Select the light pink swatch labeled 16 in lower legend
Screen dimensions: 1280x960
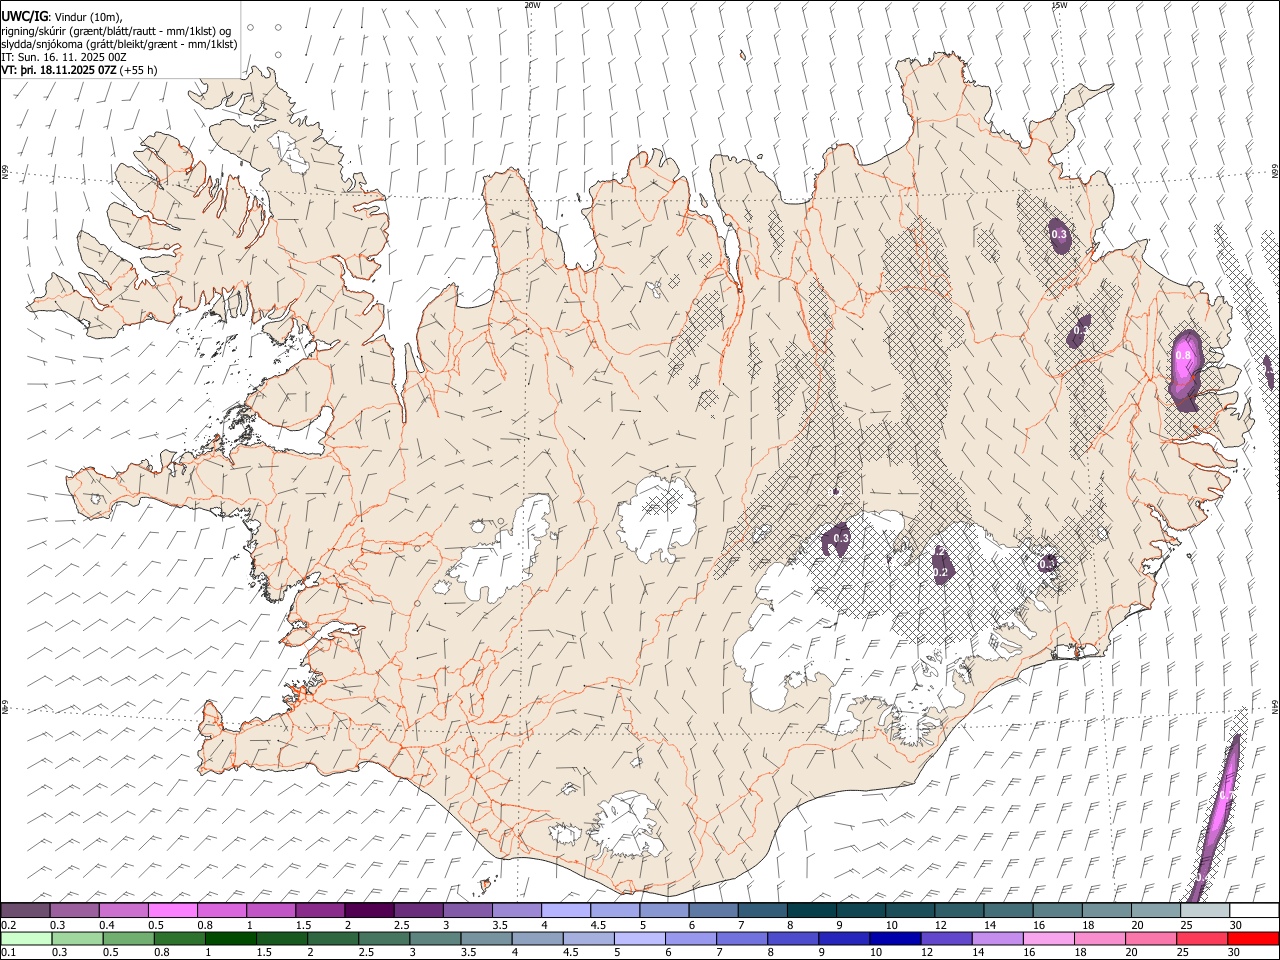(x=1049, y=938)
